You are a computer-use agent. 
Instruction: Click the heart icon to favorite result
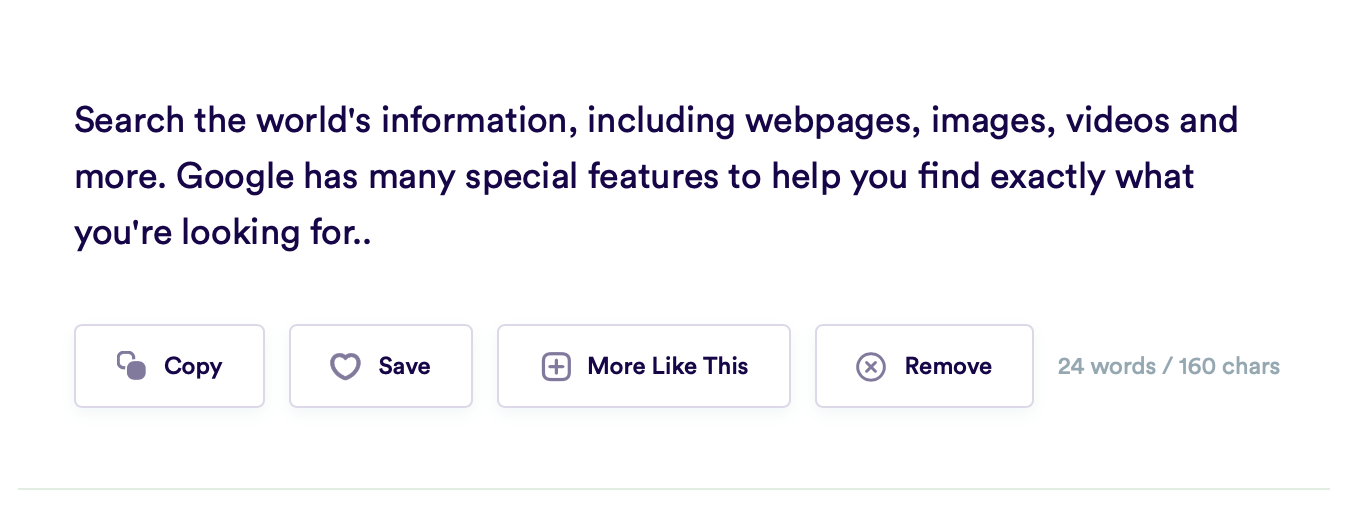click(345, 367)
